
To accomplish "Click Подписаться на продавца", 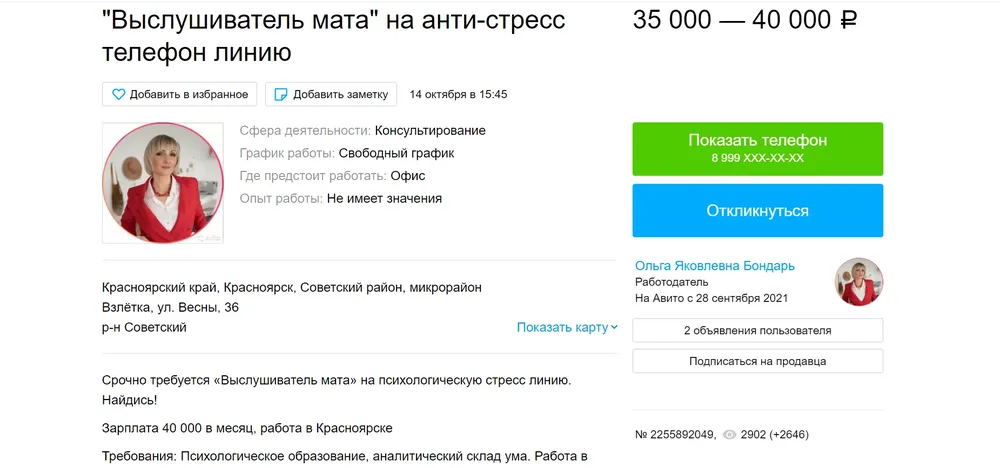I will pyautogui.click(x=757, y=361).
